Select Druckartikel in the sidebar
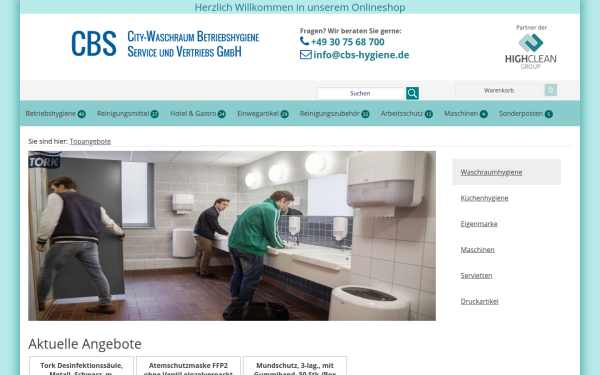This screenshot has width=600, height=375. [x=479, y=301]
